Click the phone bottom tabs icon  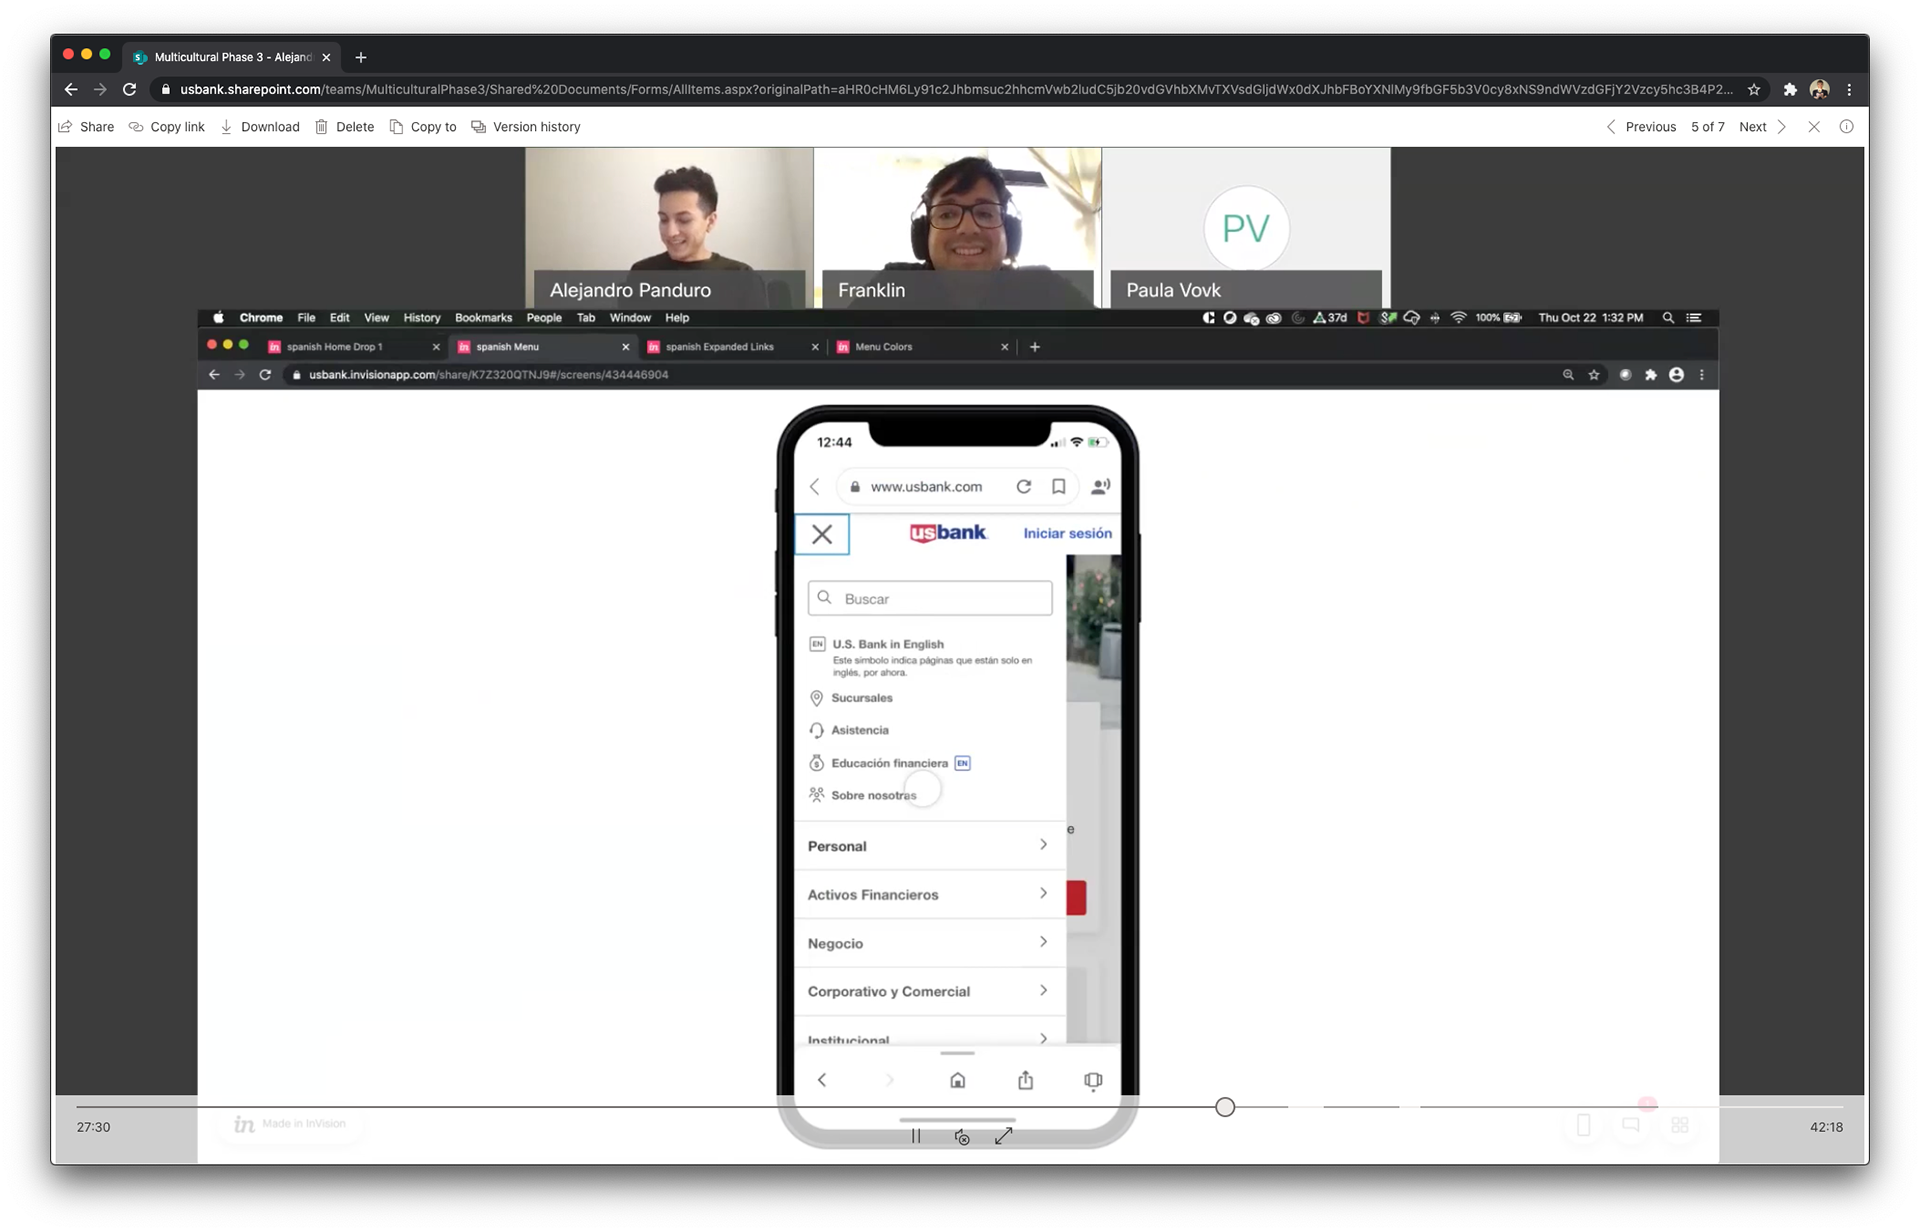click(x=1093, y=1080)
